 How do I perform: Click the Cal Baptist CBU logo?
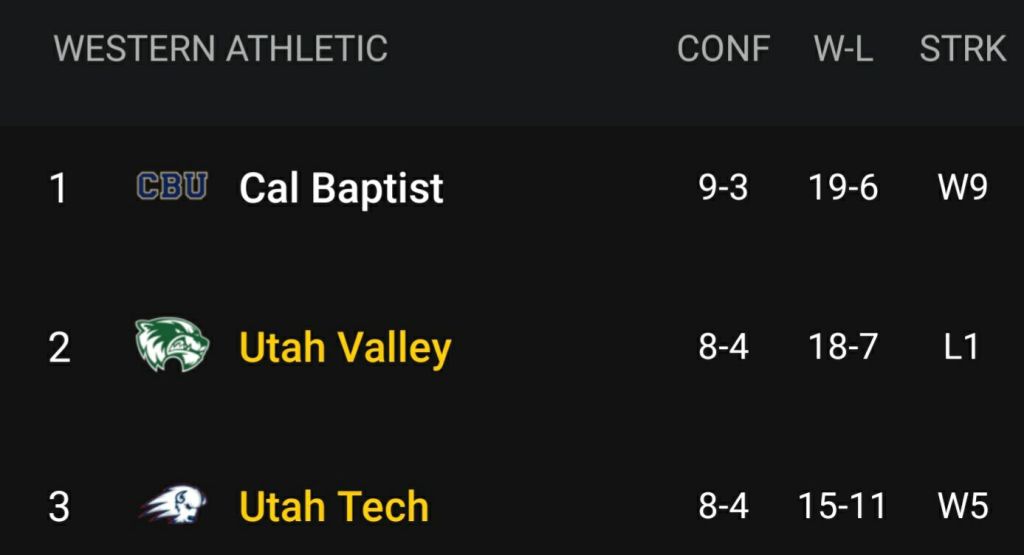coord(171,187)
